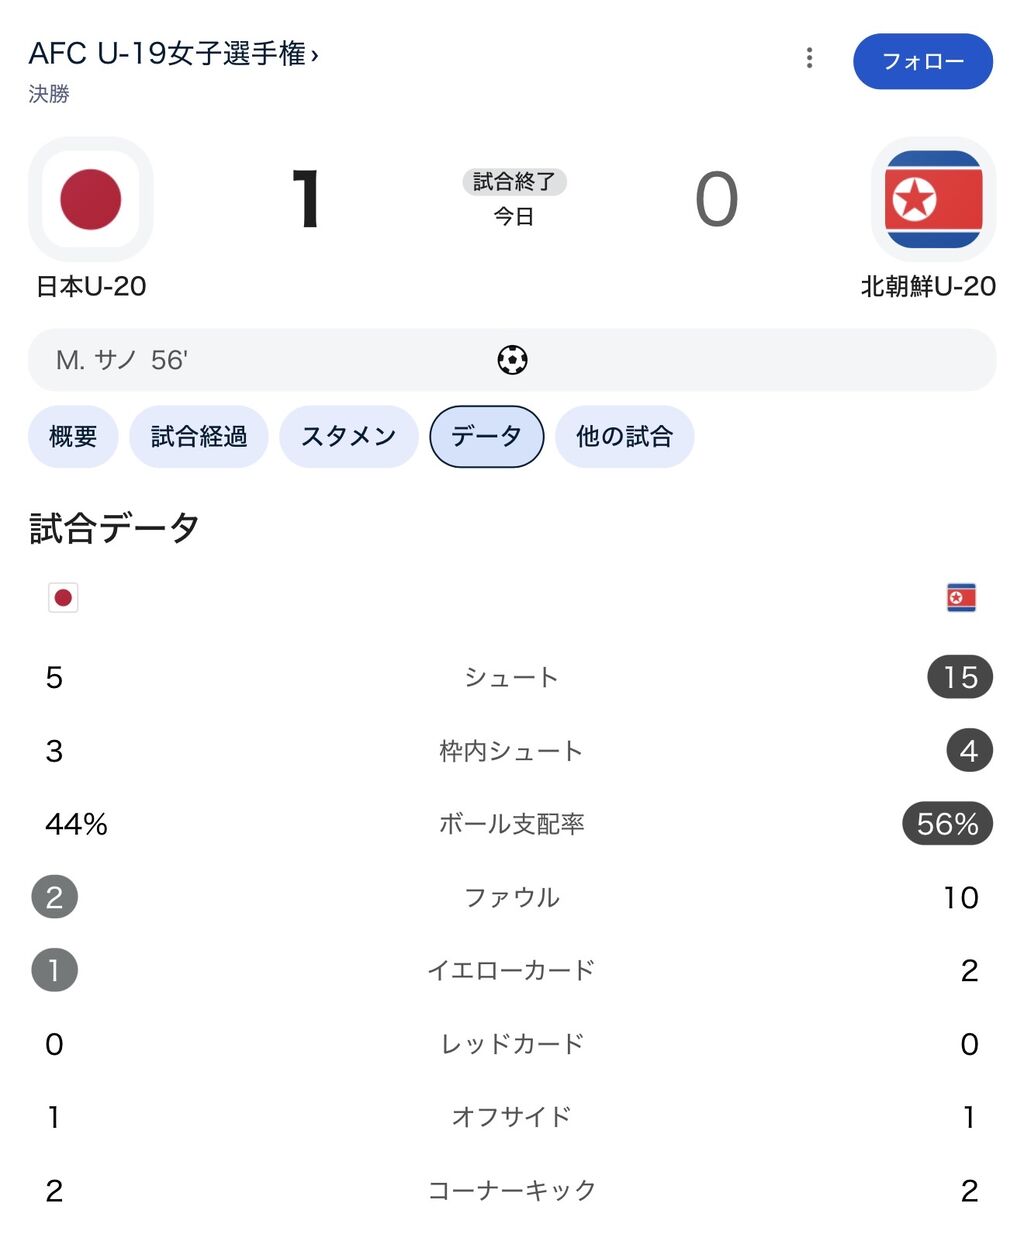Click the 北朝鮮U-20 team name
This screenshot has width=1024, height=1255.
click(928, 287)
